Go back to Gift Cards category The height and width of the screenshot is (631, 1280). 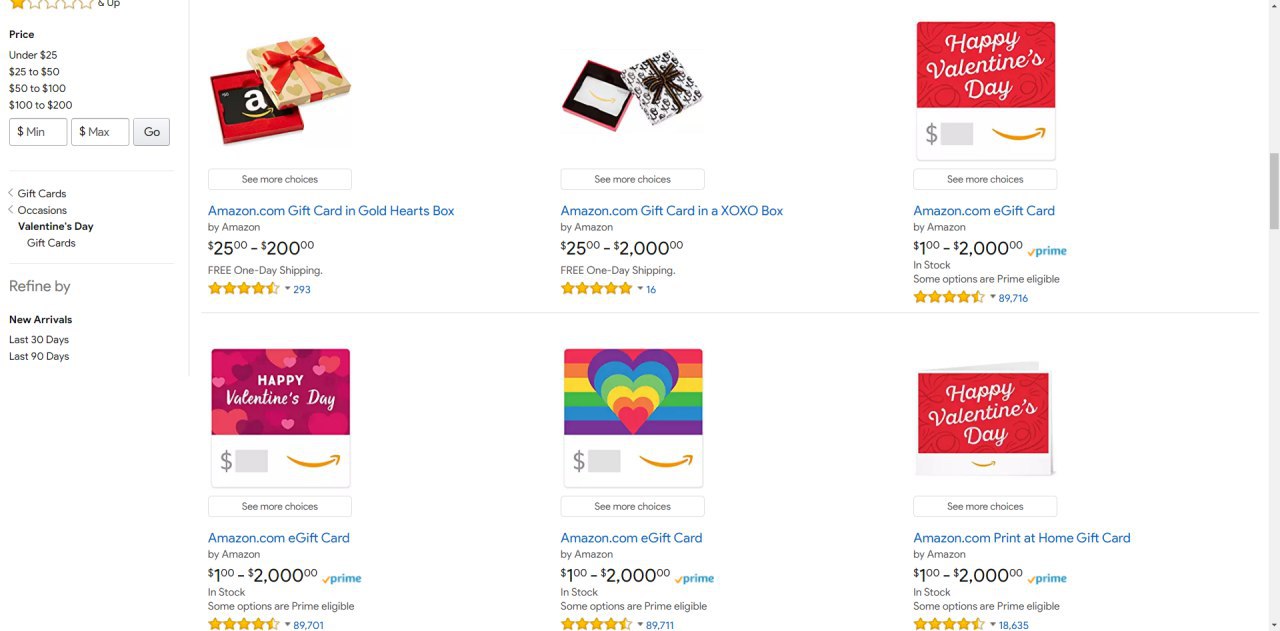click(42, 194)
